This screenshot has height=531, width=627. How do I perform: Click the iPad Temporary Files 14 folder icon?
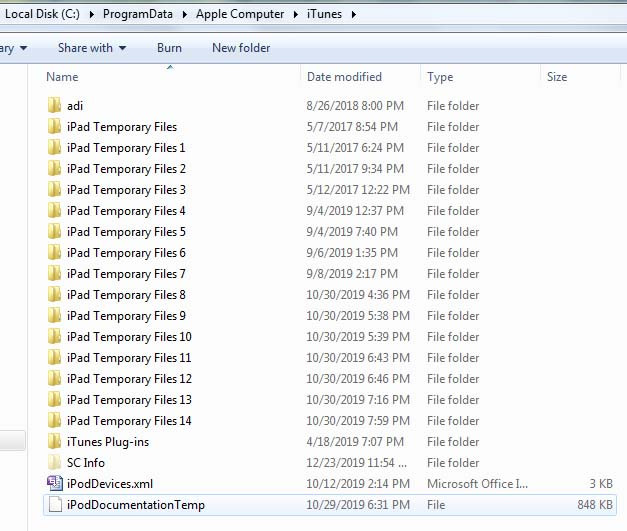tap(54, 421)
